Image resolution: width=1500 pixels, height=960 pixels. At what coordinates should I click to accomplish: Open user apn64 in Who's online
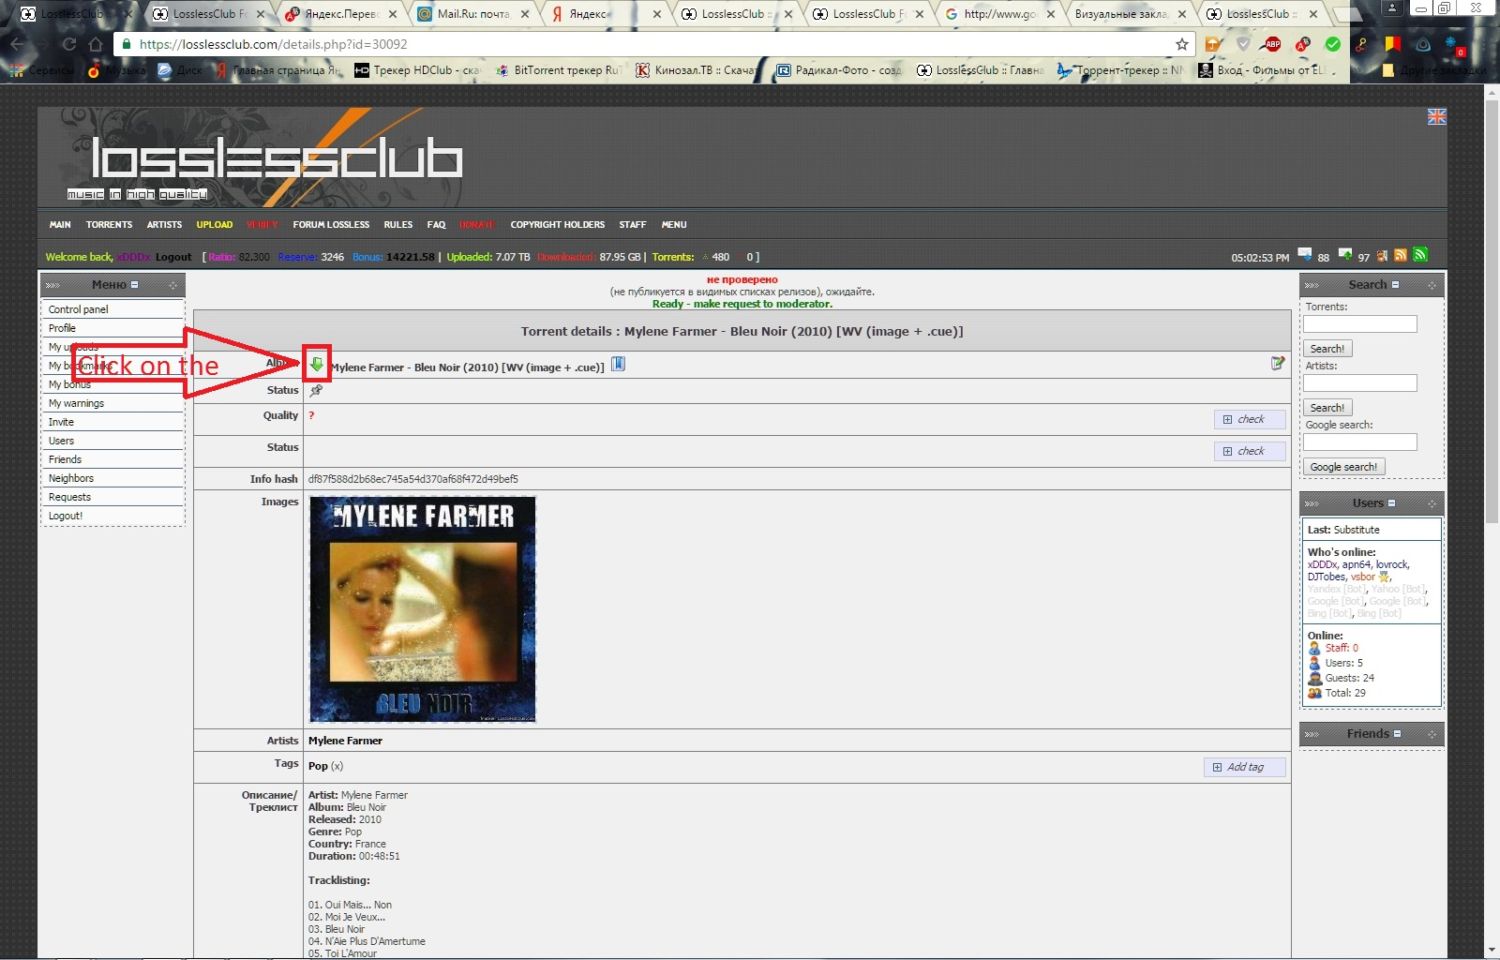[1357, 565]
